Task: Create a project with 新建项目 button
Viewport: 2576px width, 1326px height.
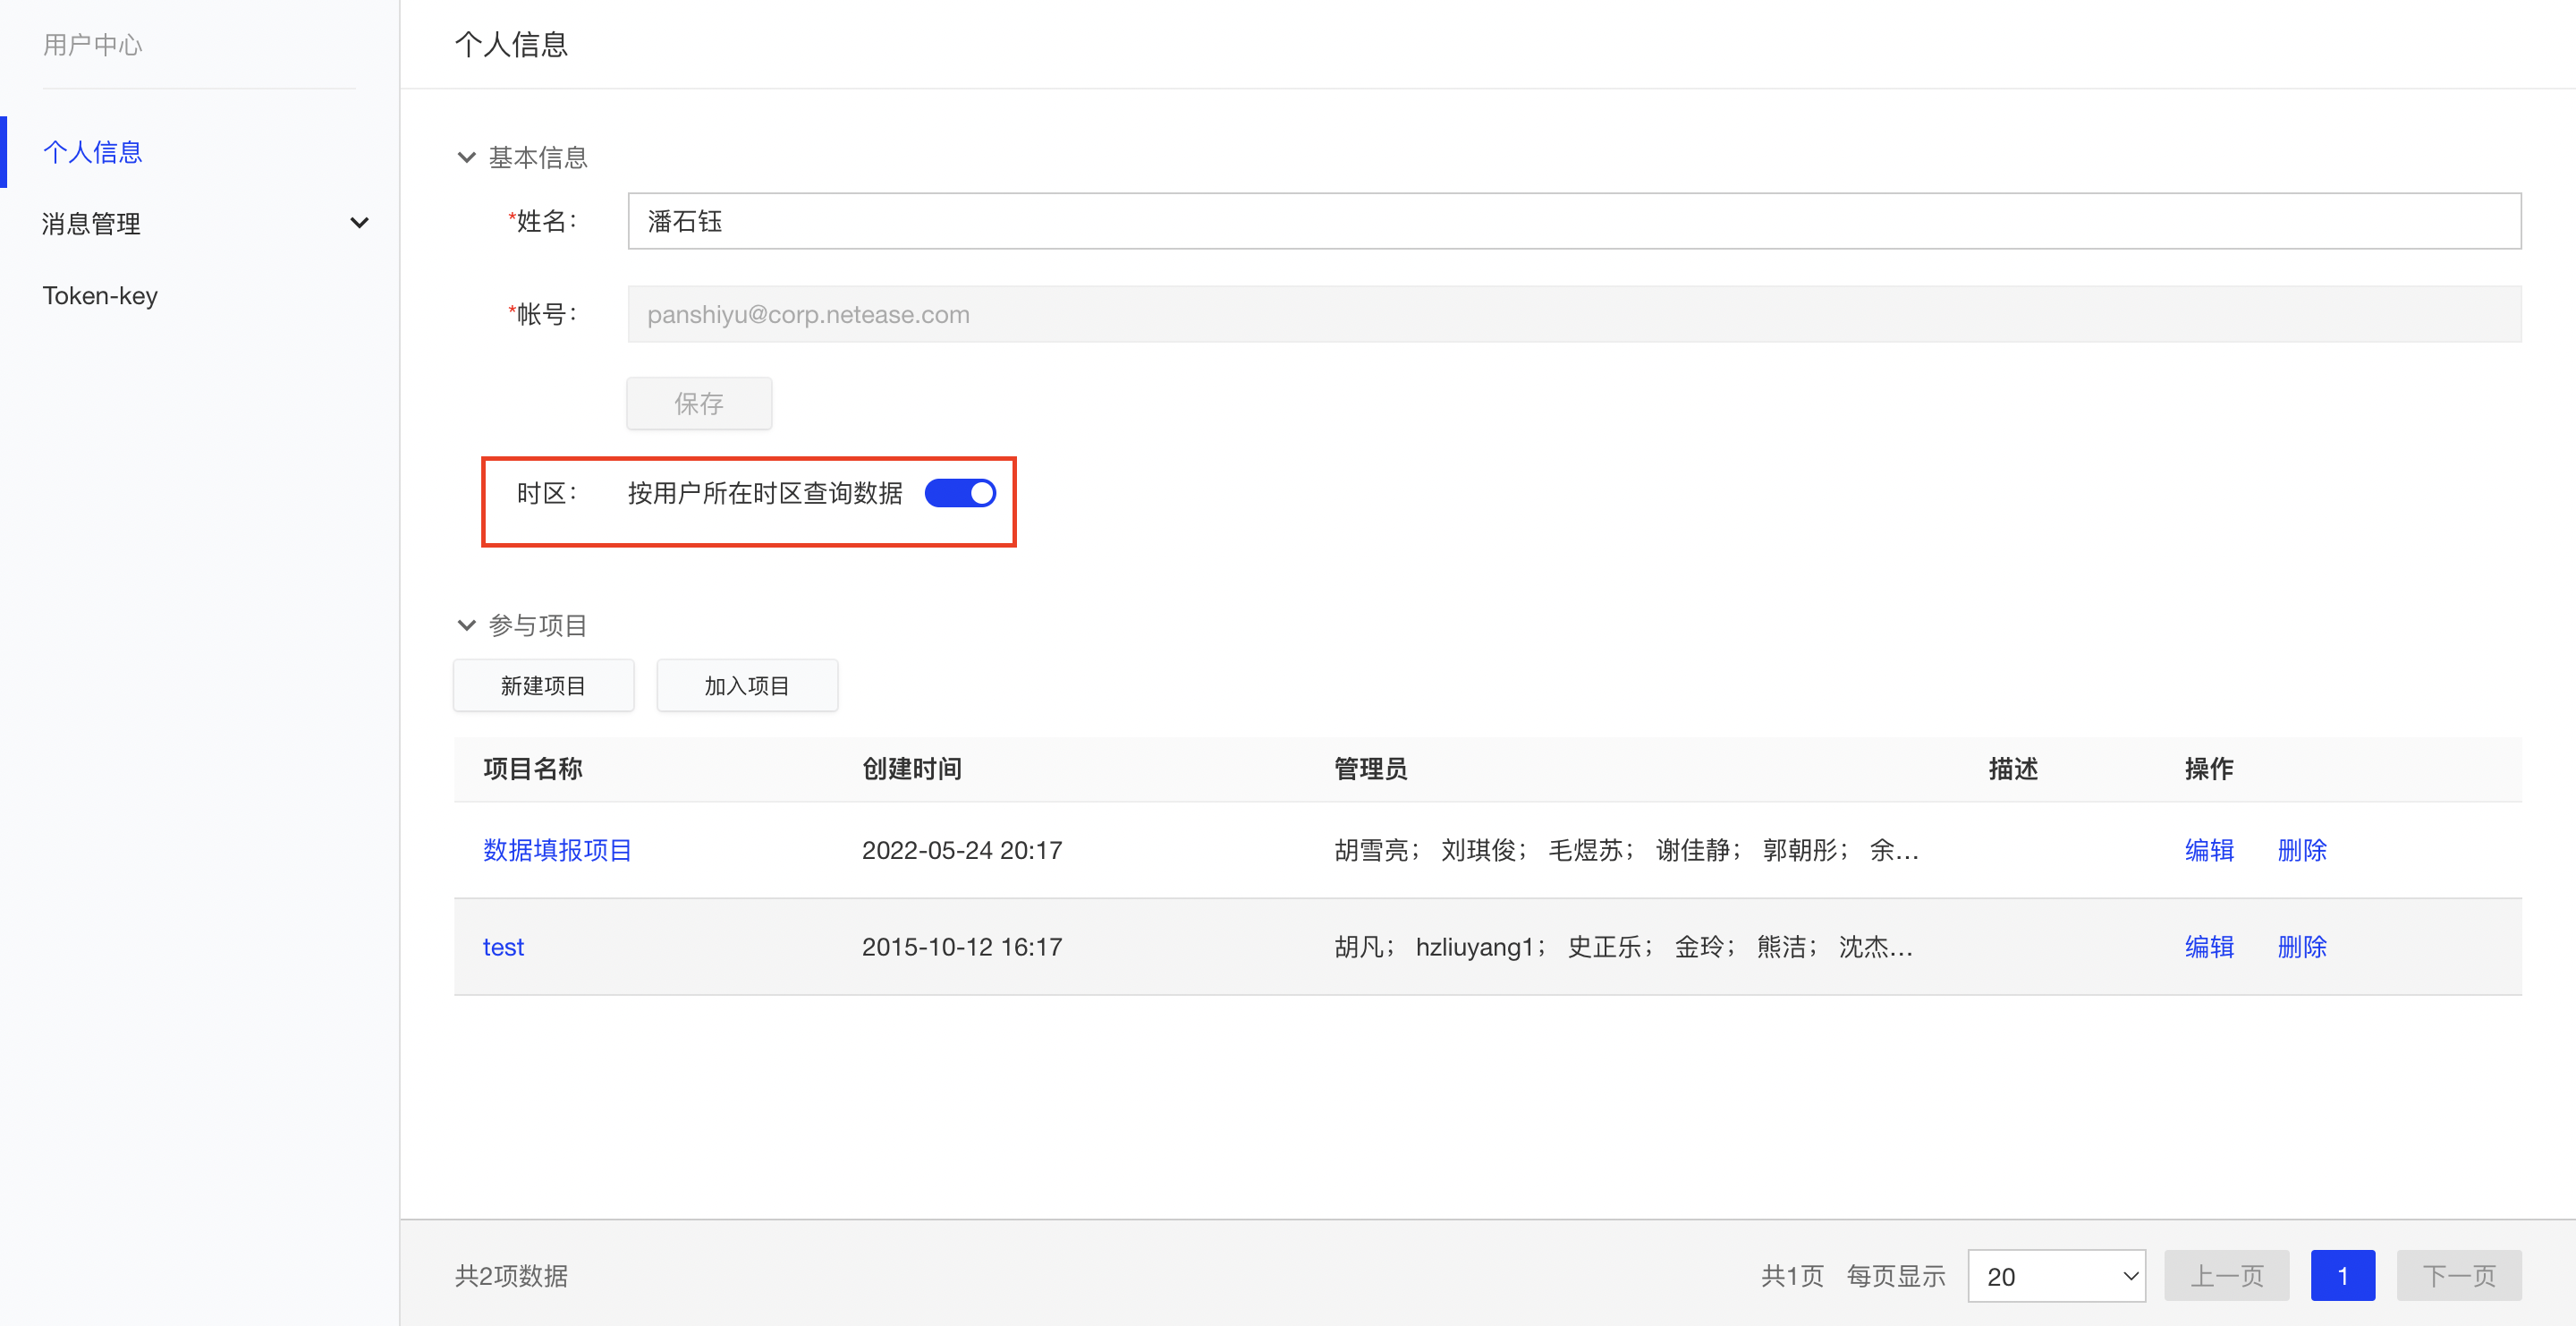Action: click(x=543, y=685)
